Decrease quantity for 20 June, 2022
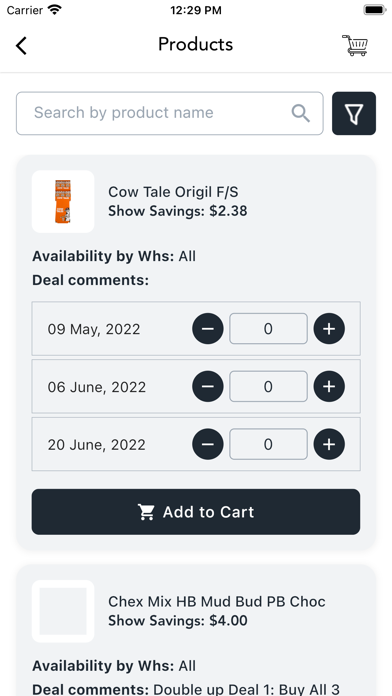 (x=208, y=444)
